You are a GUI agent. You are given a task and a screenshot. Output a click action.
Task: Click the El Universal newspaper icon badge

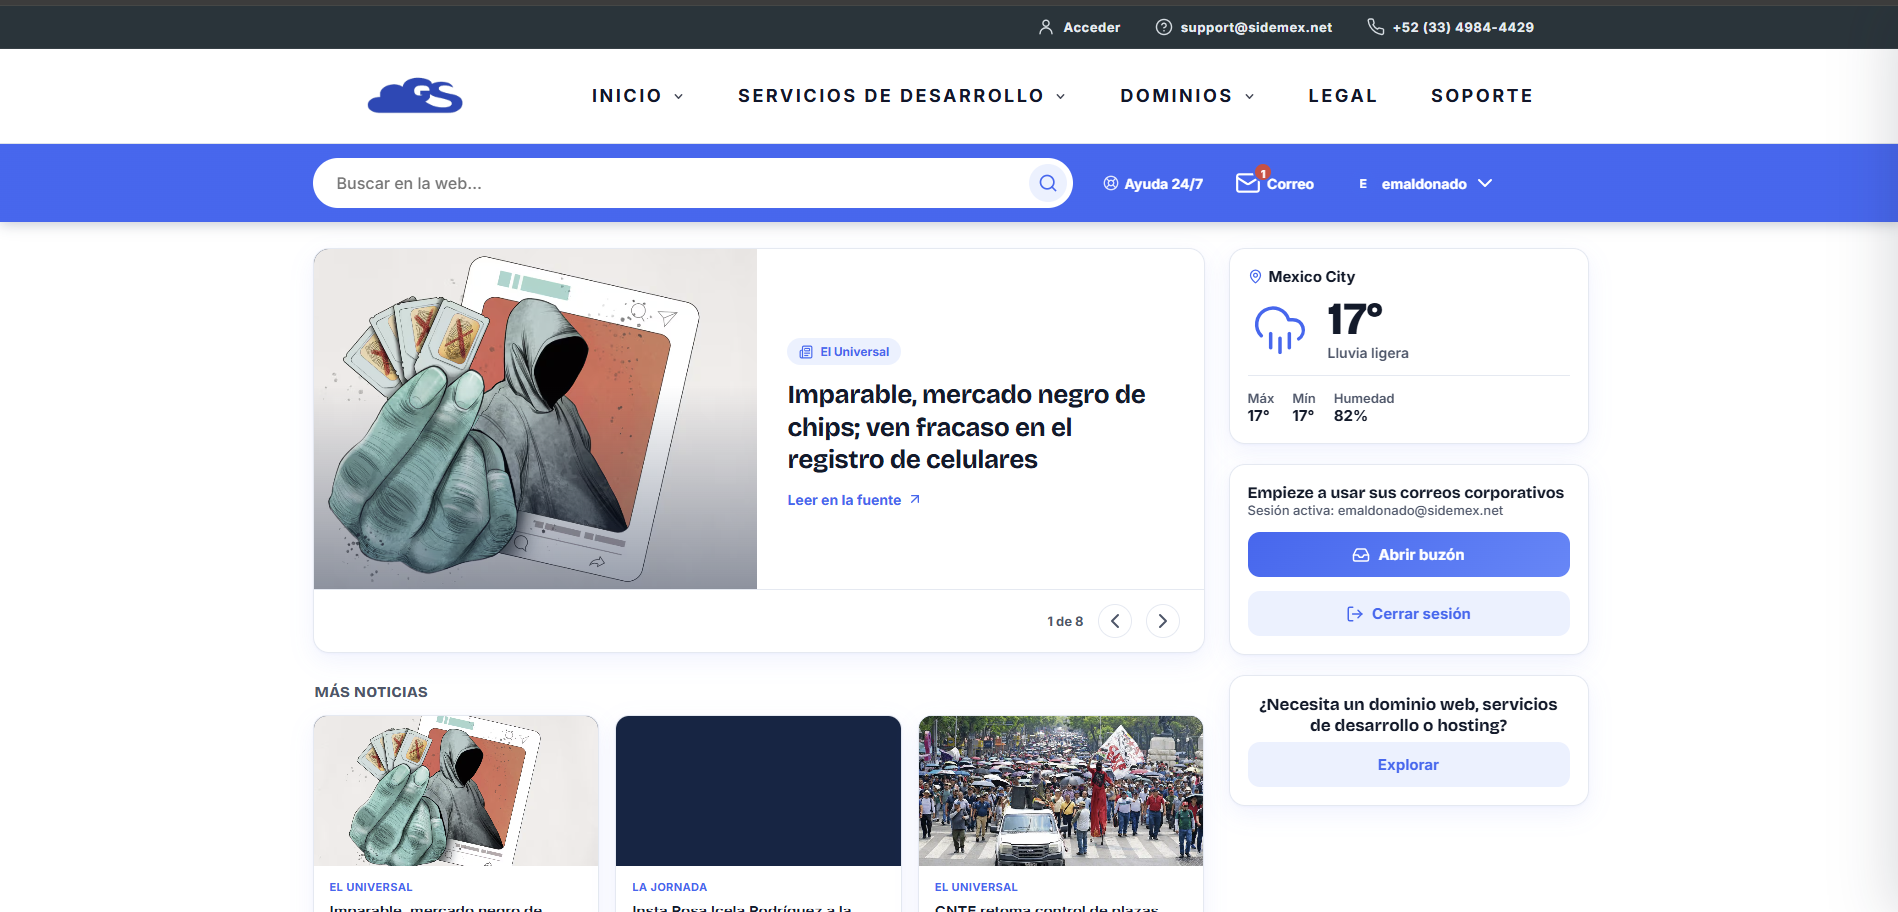(806, 352)
